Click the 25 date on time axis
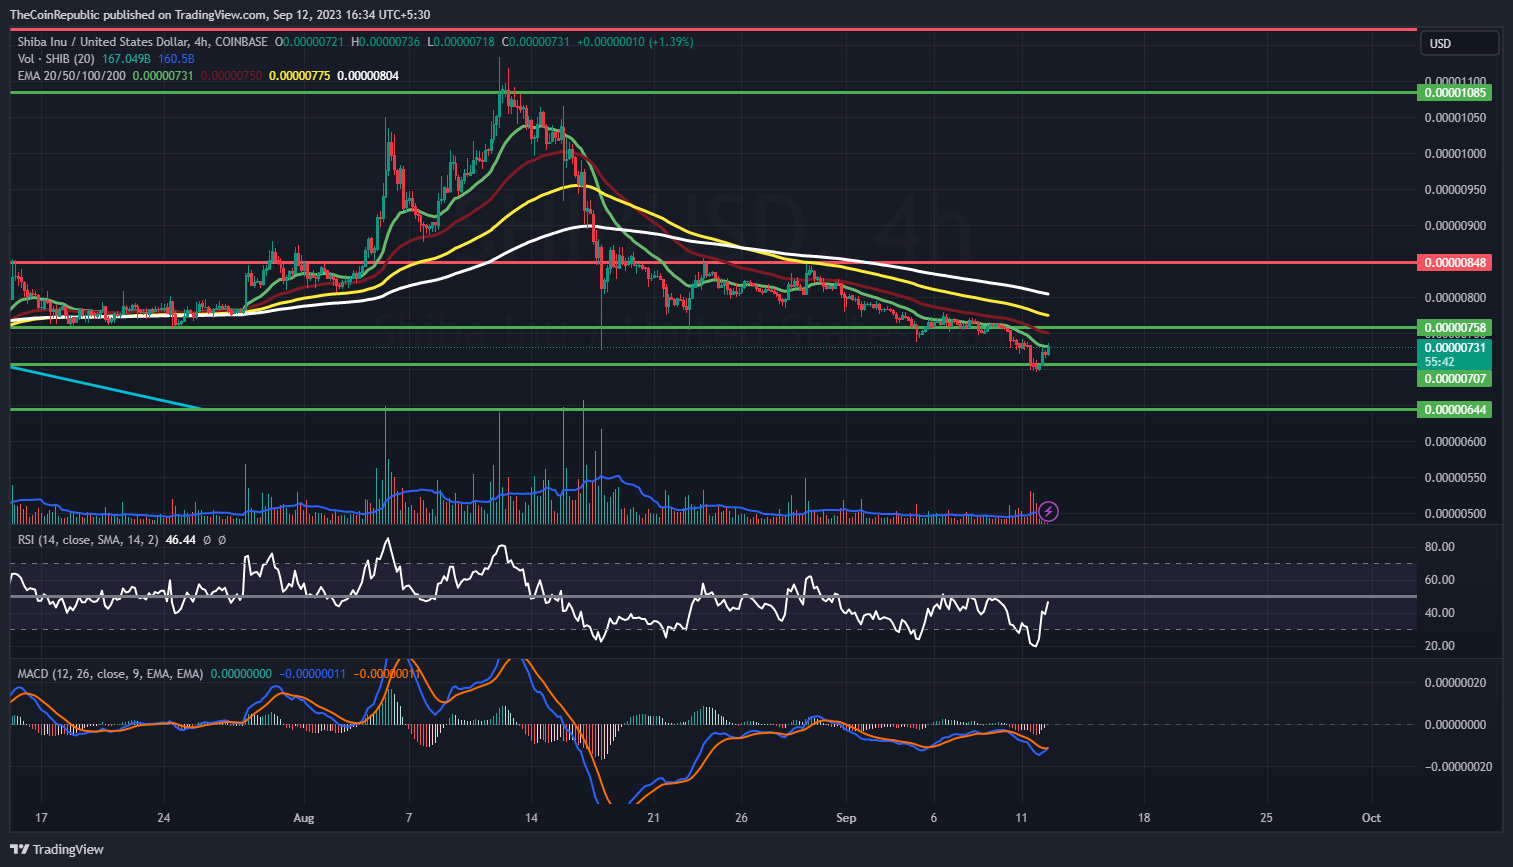The height and width of the screenshot is (867, 1513). click(1266, 818)
